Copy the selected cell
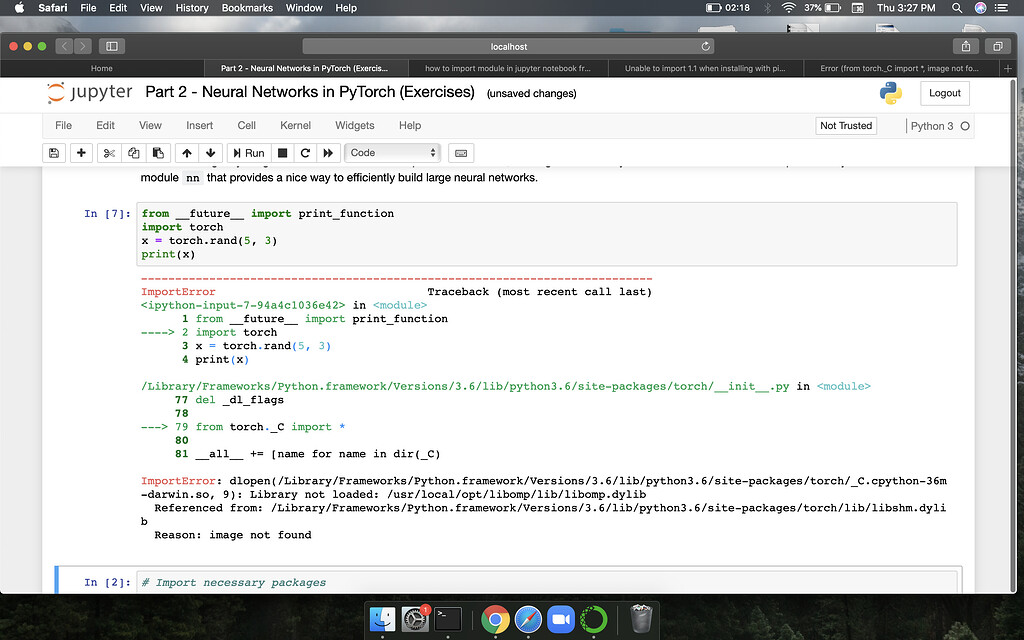Image resolution: width=1024 pixels, height=640 pixels. (x=134, y=152)
